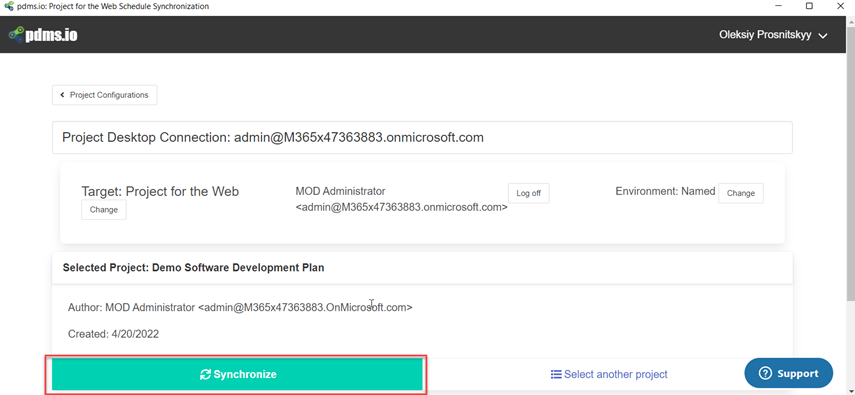Click the Environment: Named label
The image size is (855, 395).
(665, 191)
